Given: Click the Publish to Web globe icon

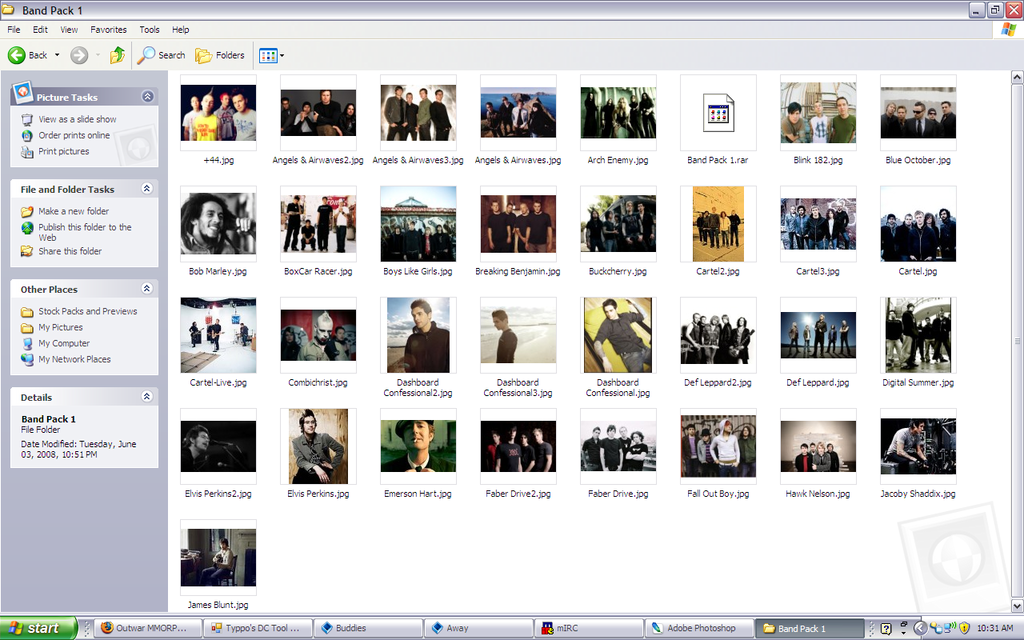Looking at the screenshot, I should (27, 227).
